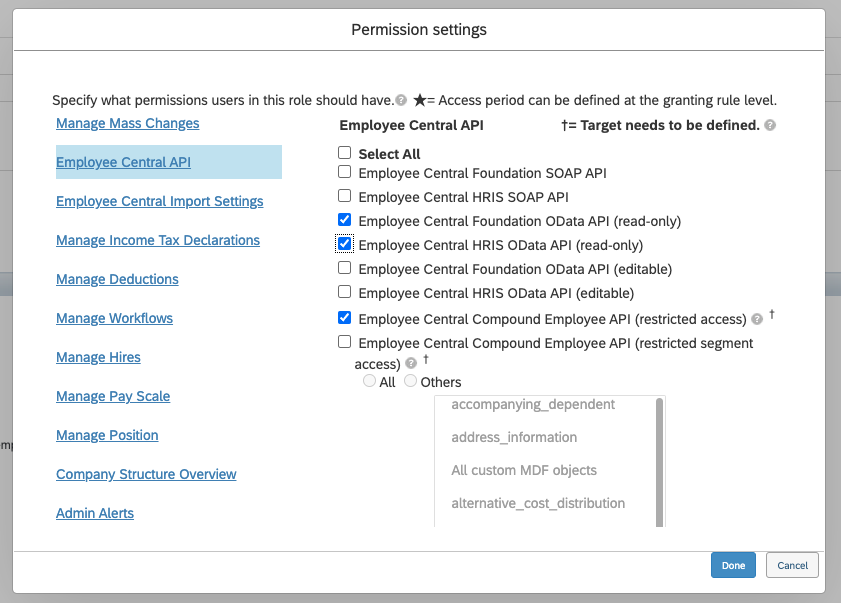This screenshot has height=603, width=841.
Task: Click help icon after 'should have' text
Action: tap(401, 101)
